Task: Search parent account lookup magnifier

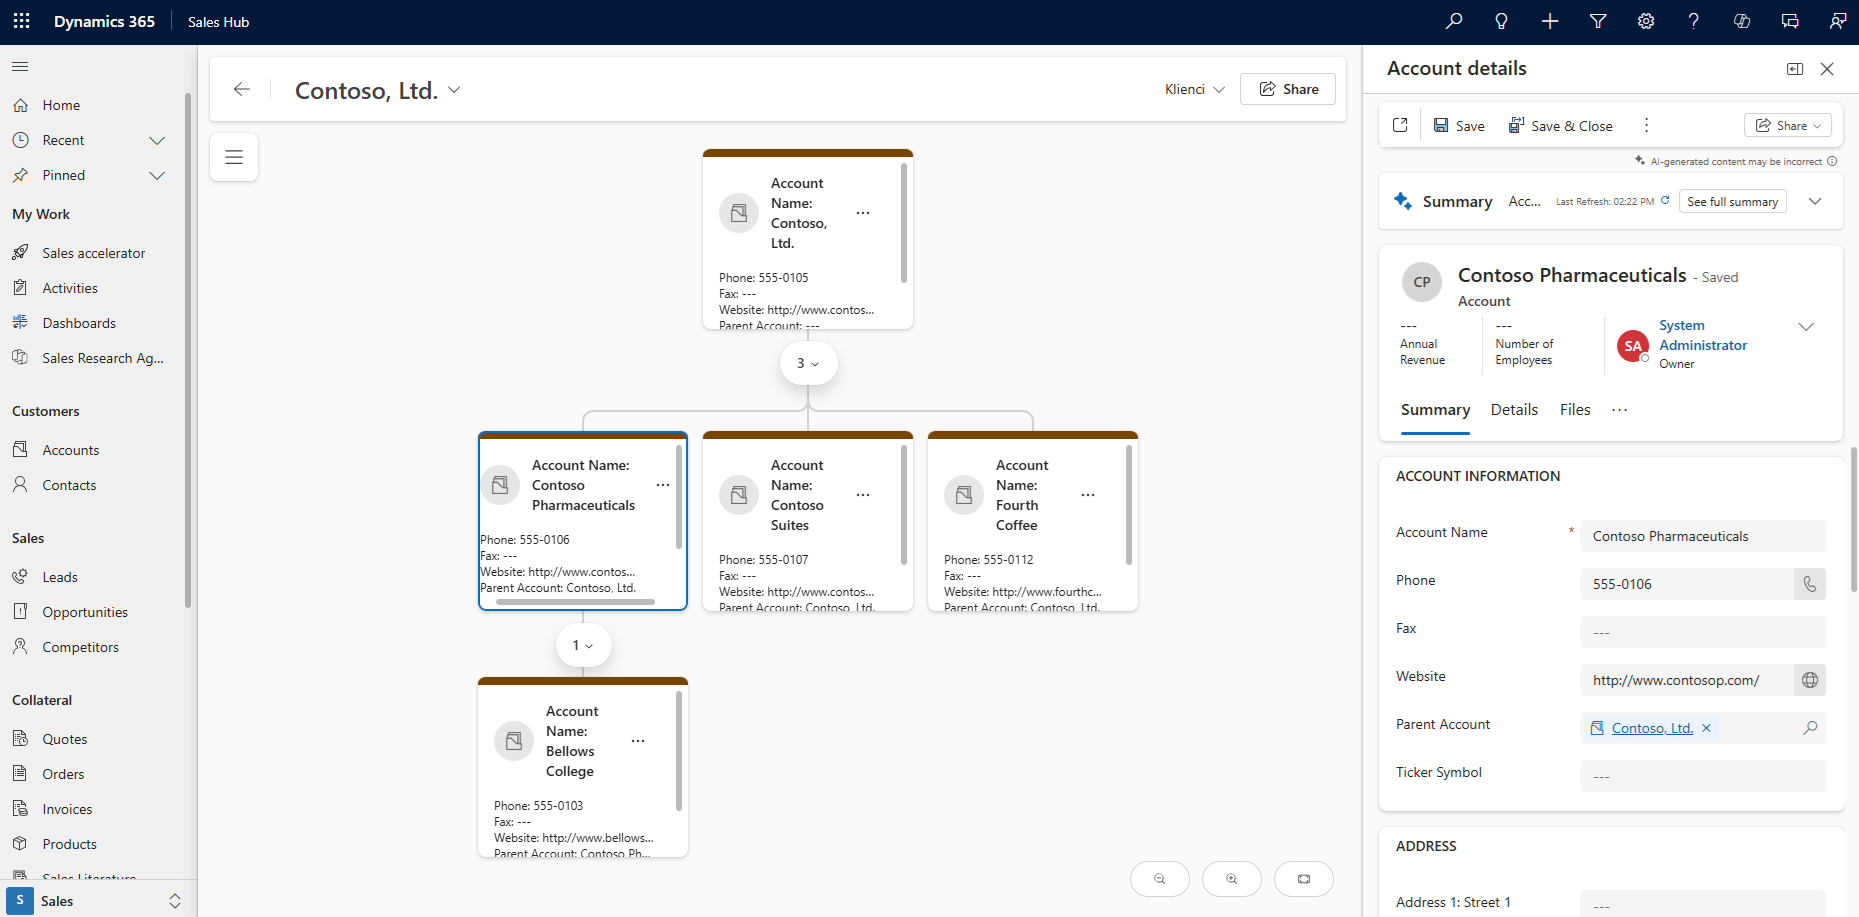Action: coord(1810,728)
